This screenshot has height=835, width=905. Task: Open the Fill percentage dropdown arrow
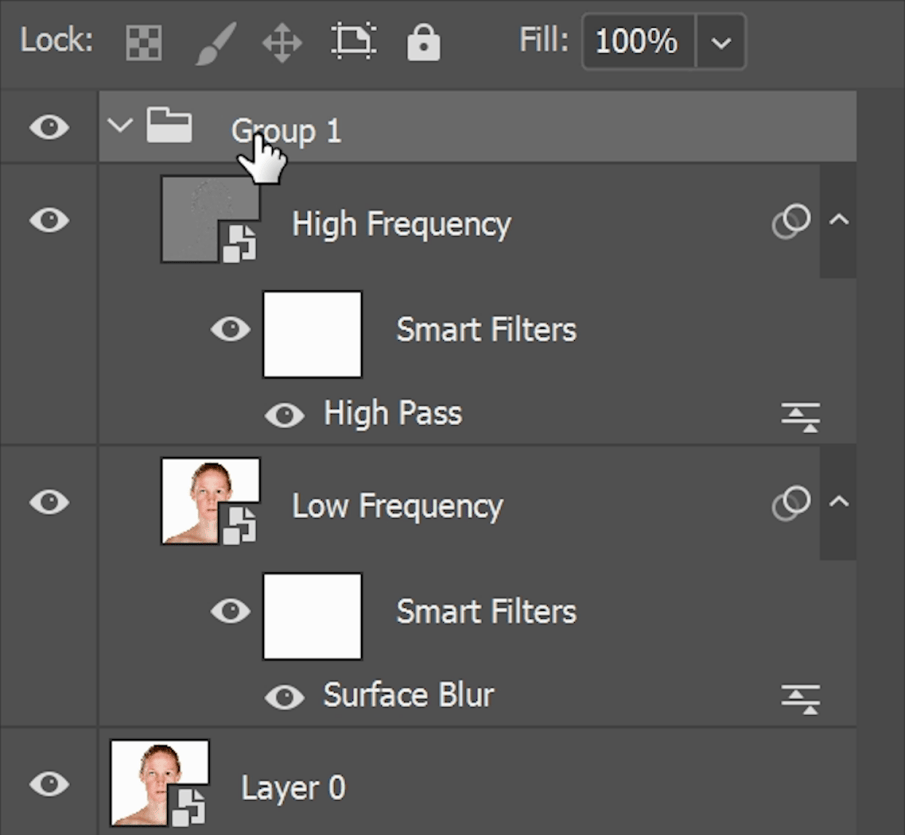[720, 42]
